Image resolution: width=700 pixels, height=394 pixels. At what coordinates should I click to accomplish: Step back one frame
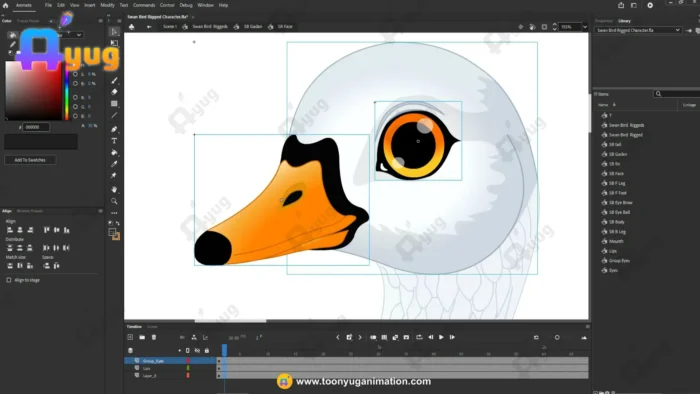click(430, 337)
